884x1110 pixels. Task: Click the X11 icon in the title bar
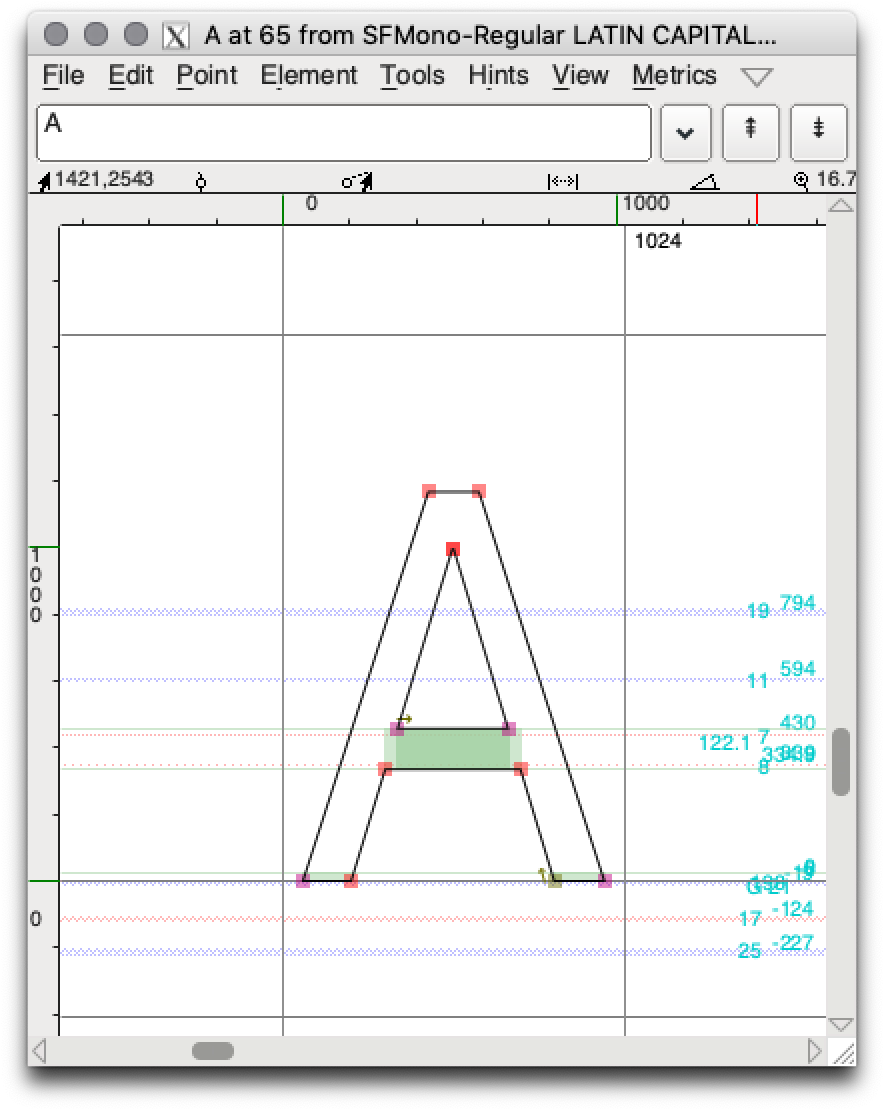point(176,36)
